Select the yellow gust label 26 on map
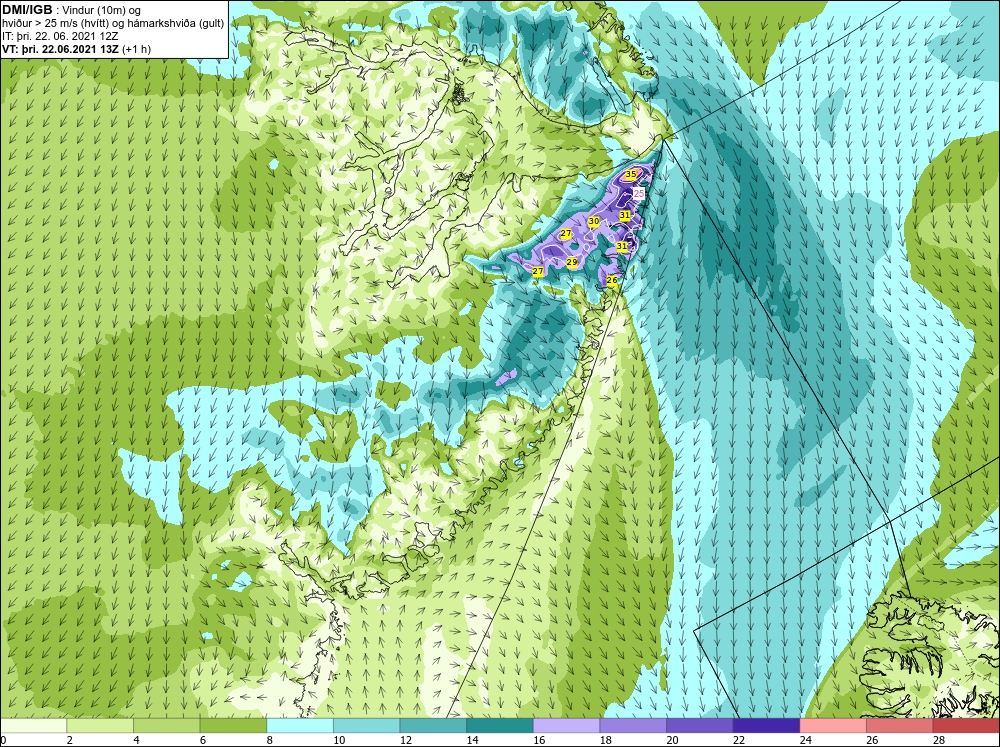This screenshot has width=1000, height=747. 612,280
